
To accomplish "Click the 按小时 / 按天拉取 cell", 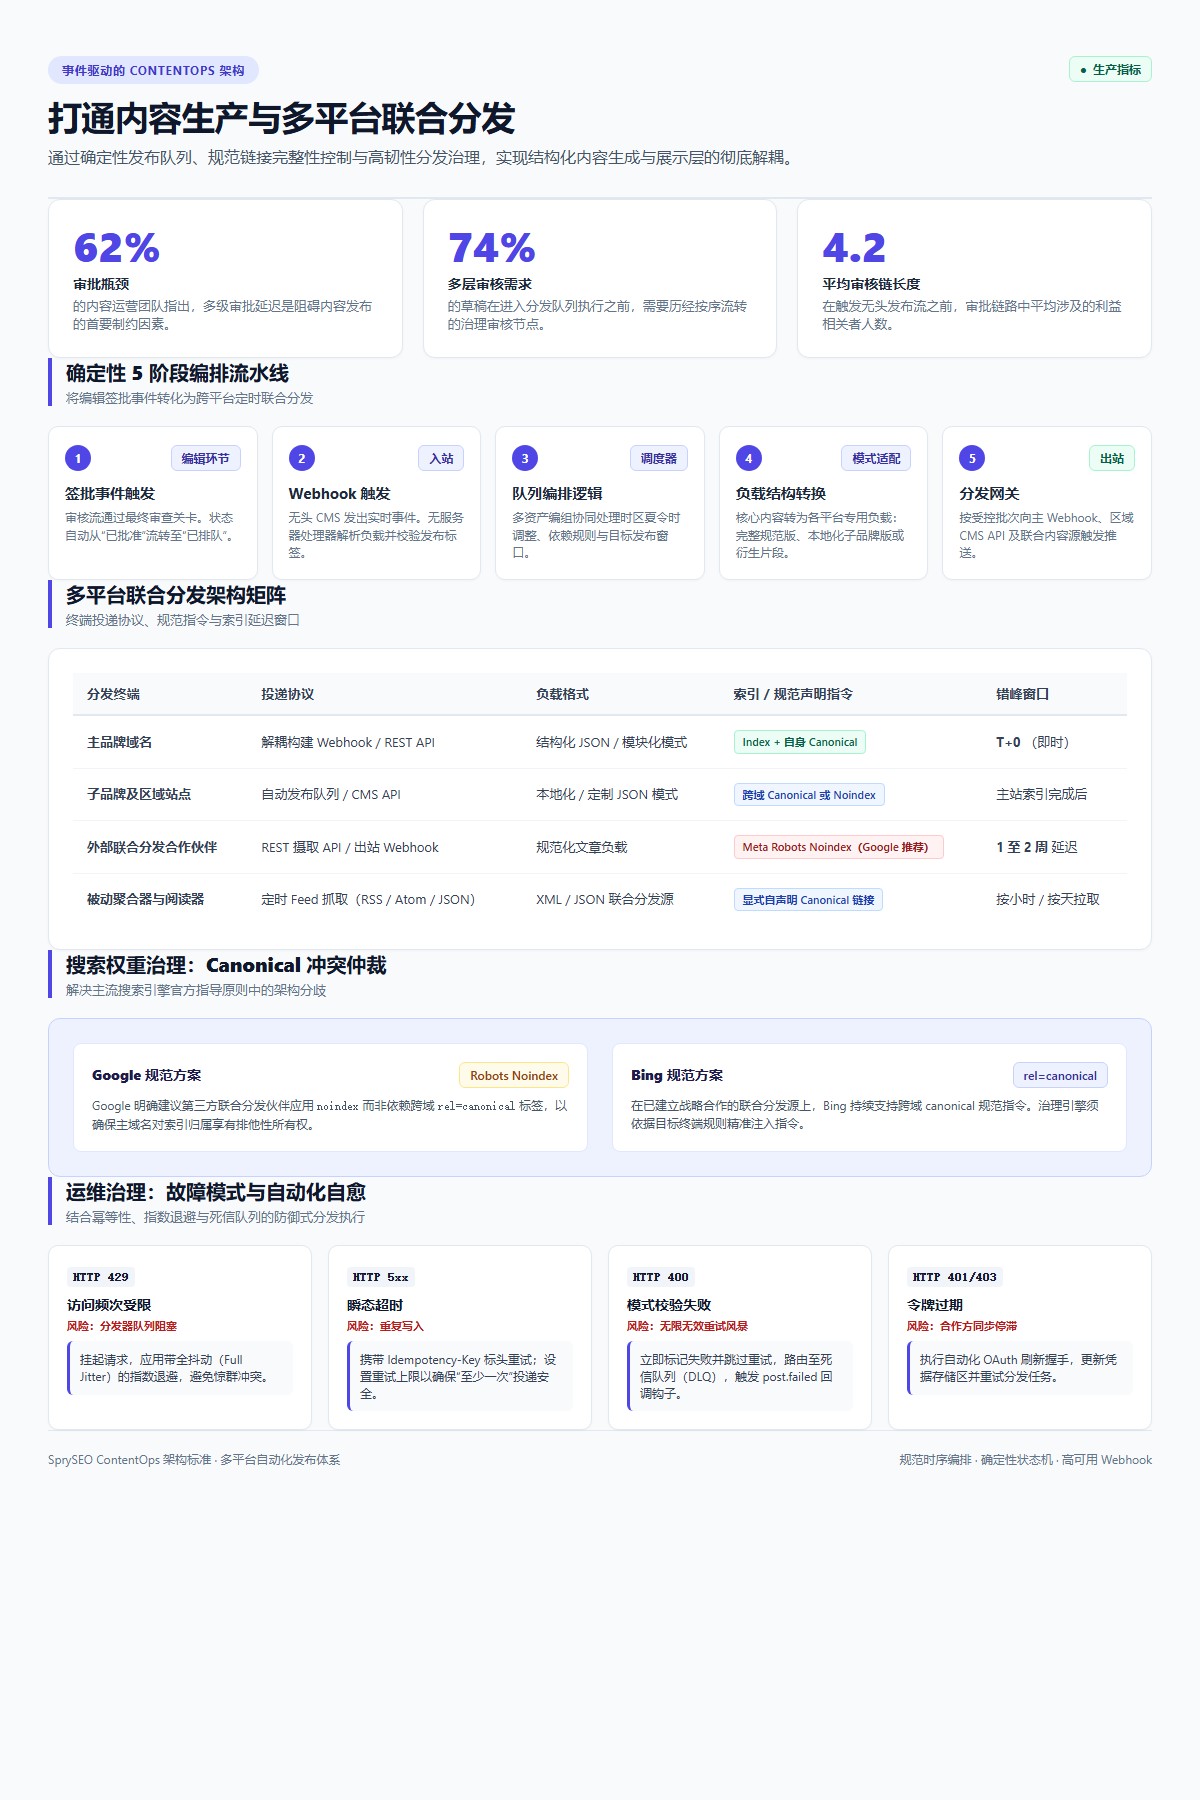I will 1048,899.
